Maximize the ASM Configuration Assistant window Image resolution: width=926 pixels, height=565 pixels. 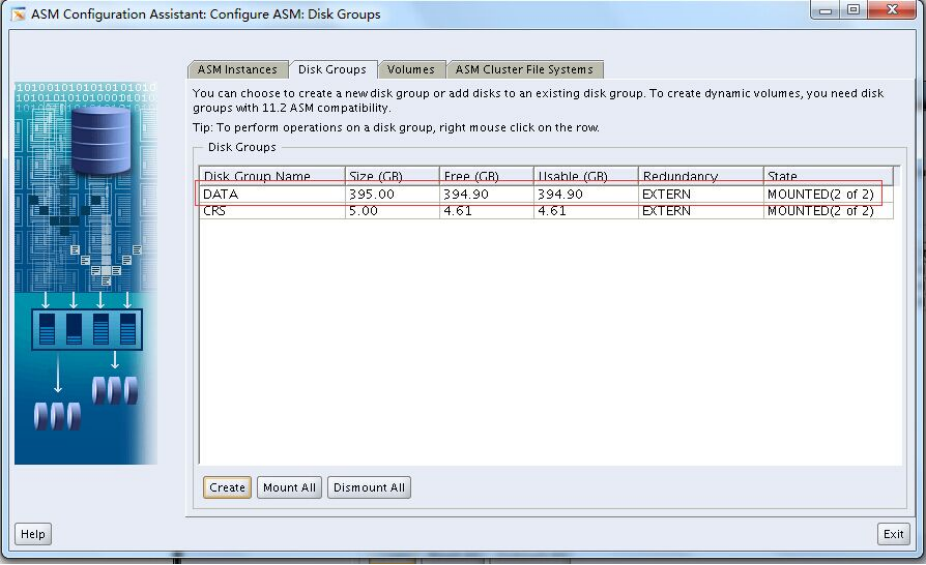point(853,10)
